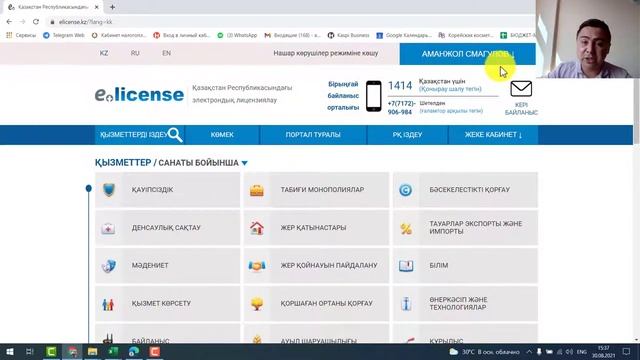Open notification center in system tray
Screen dimensions: 640x360
626,351
